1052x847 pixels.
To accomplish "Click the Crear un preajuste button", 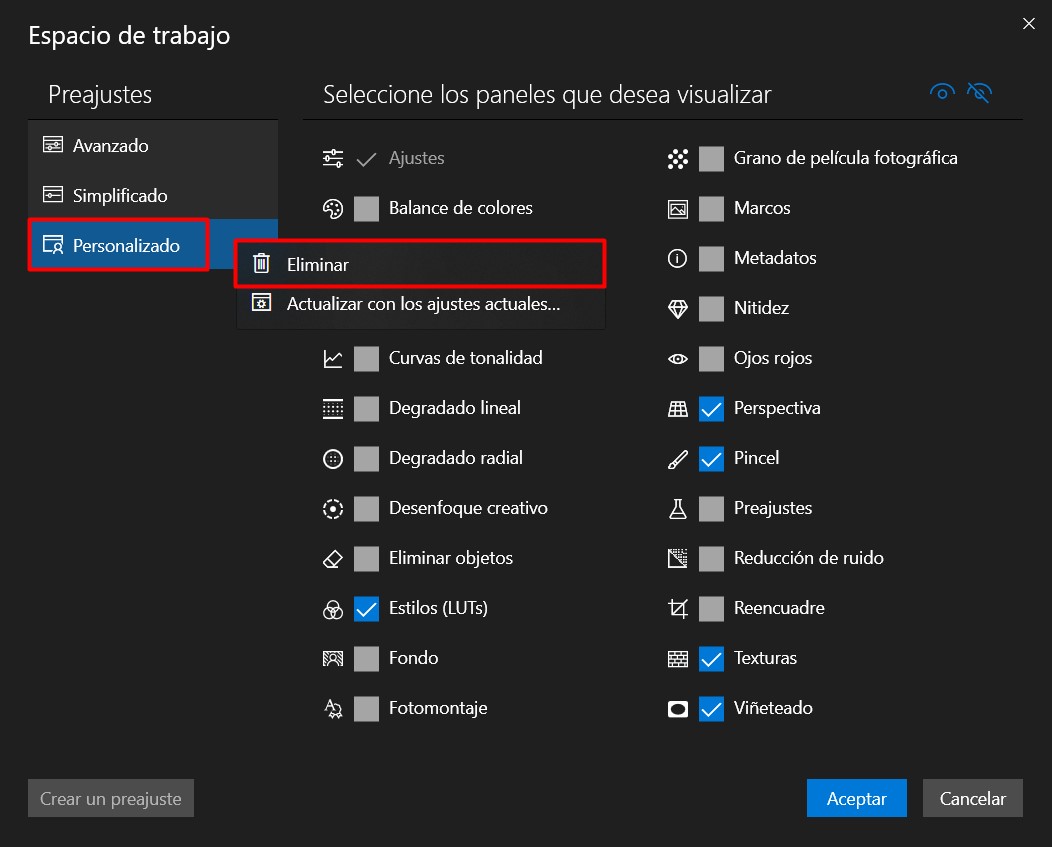I will click(111, 798).
